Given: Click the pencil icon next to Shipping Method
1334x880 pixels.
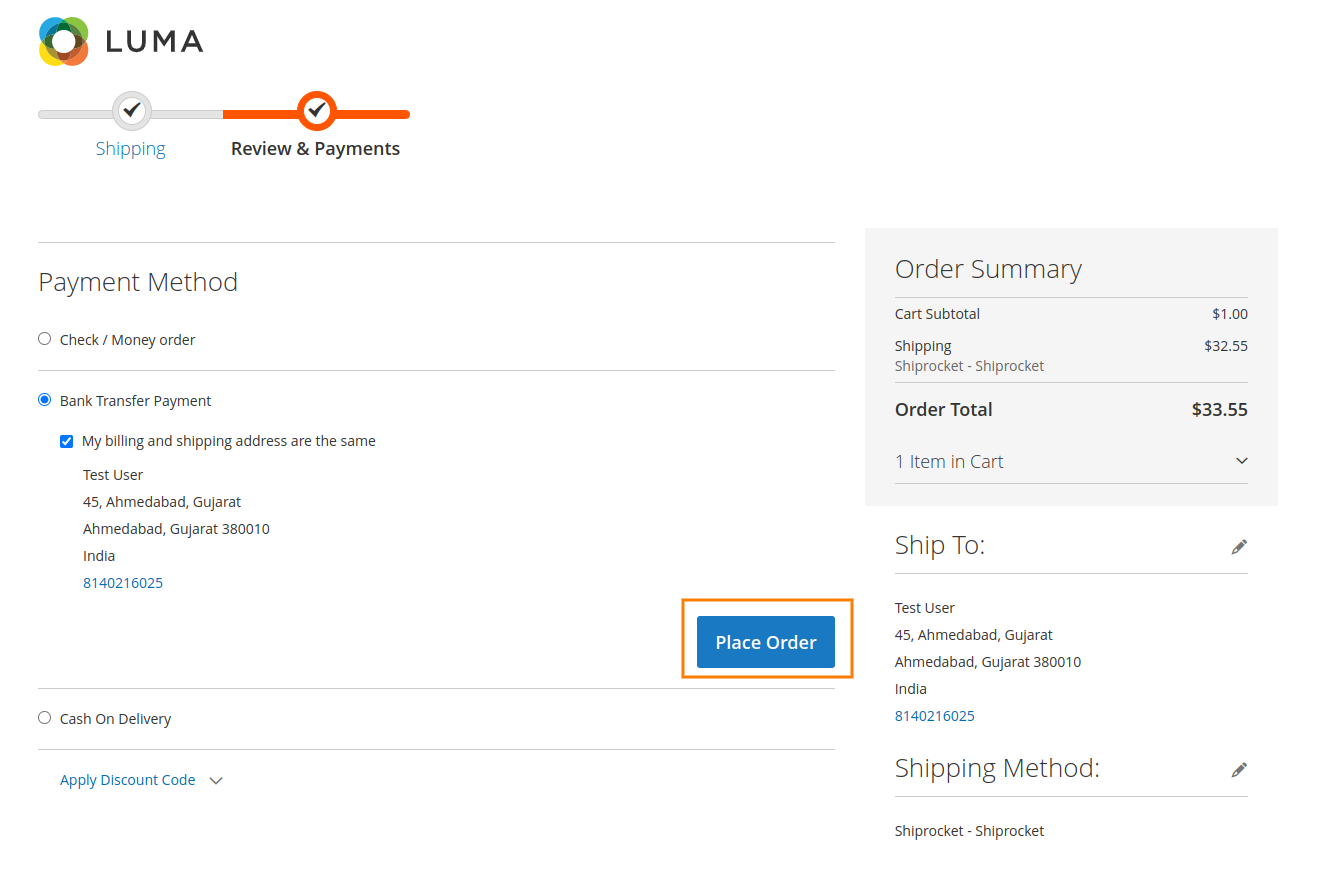Looking at the screenshot, I should pyautogui.click(x=1239, y=769).
